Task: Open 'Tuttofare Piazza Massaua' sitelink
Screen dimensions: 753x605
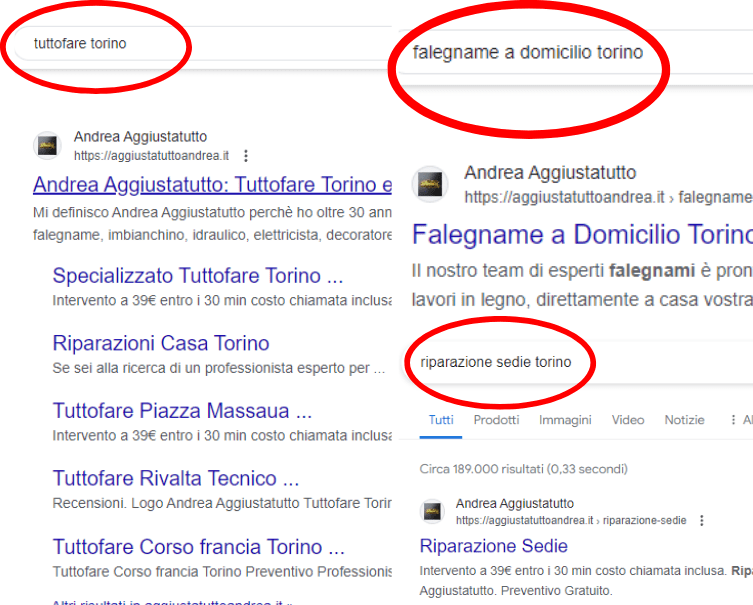Action: tap(182, 411)
